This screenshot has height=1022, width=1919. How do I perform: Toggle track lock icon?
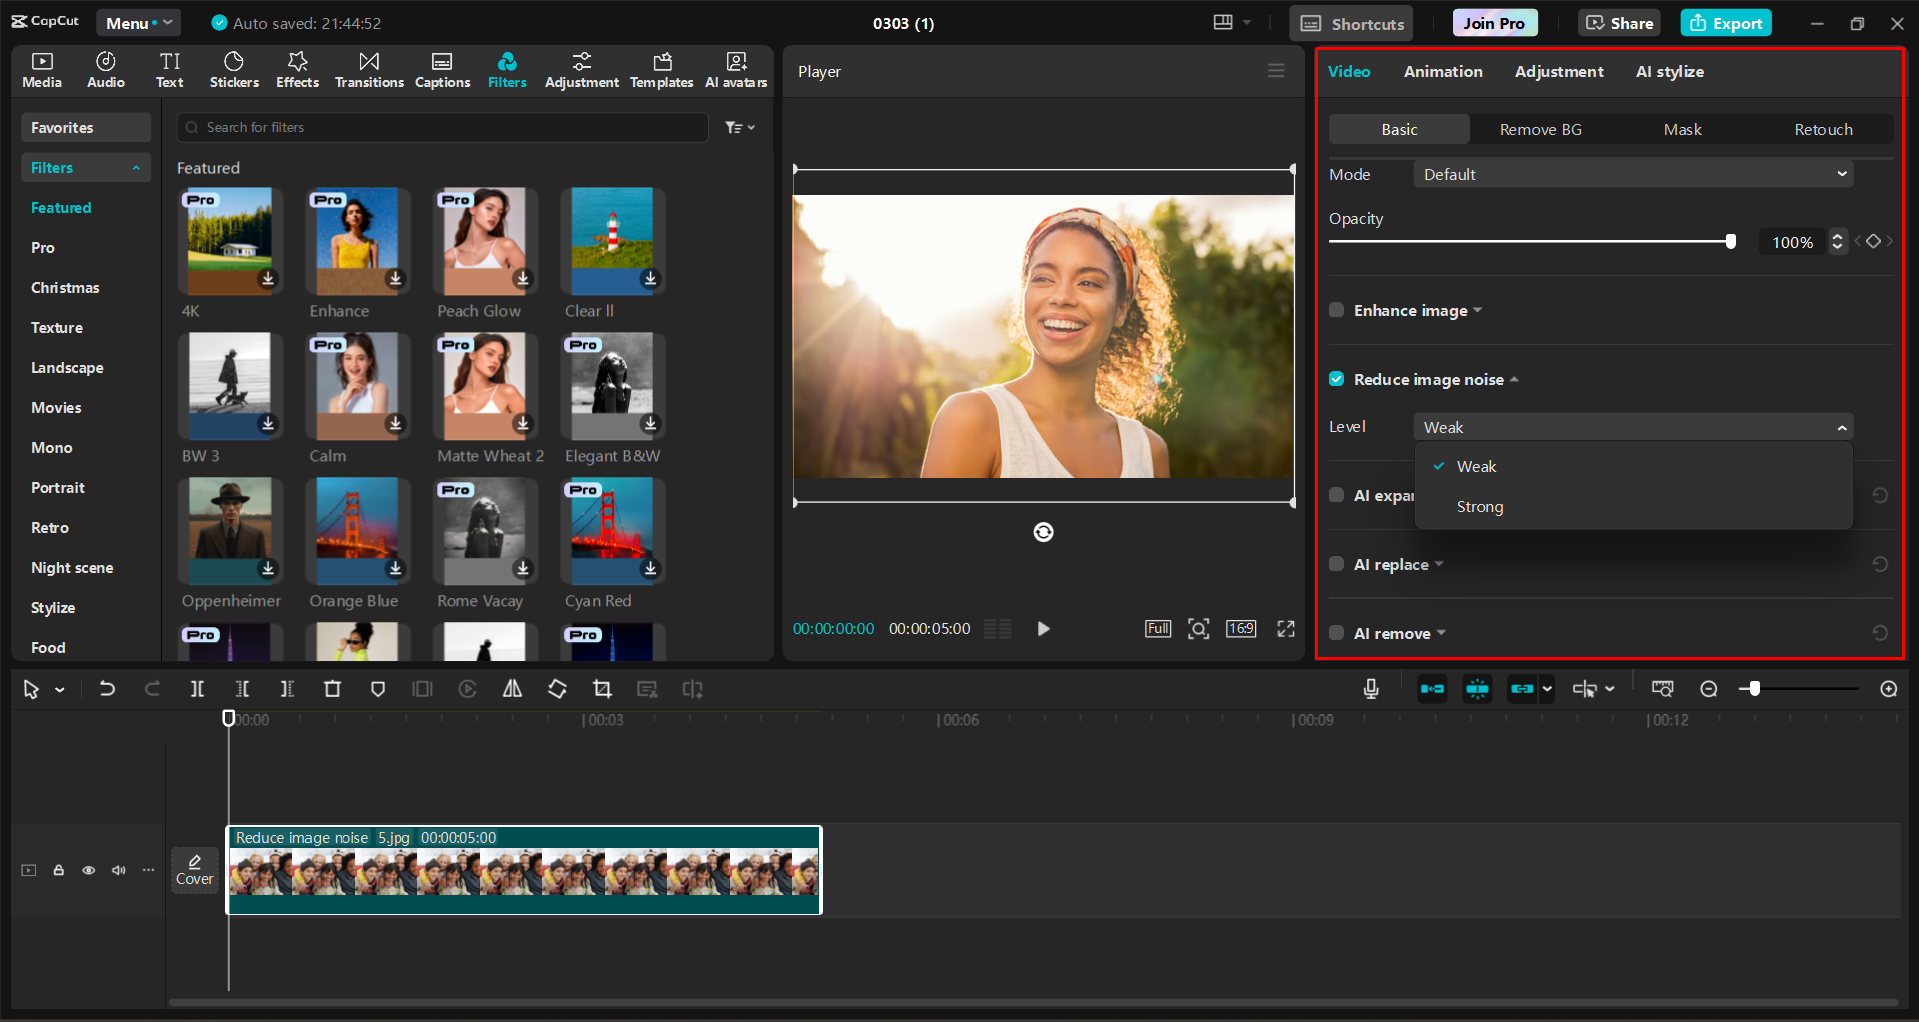(59, 870)
